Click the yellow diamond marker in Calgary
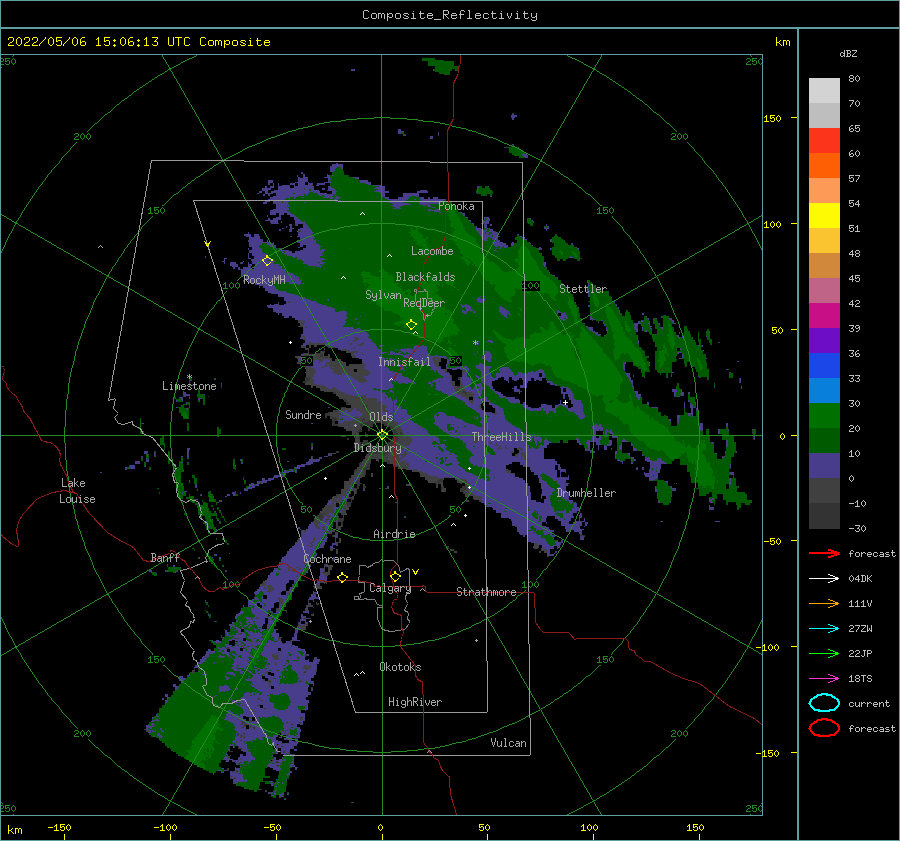Screen dimensions: 900x841 395,576
